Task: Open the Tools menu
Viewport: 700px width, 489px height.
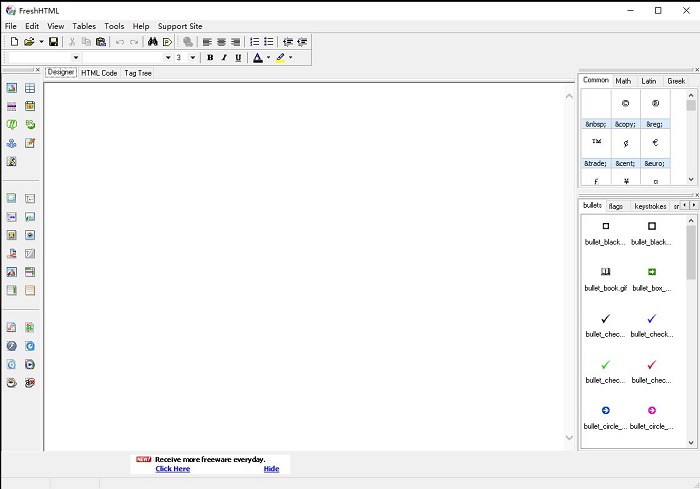Action: coord(114,26)
